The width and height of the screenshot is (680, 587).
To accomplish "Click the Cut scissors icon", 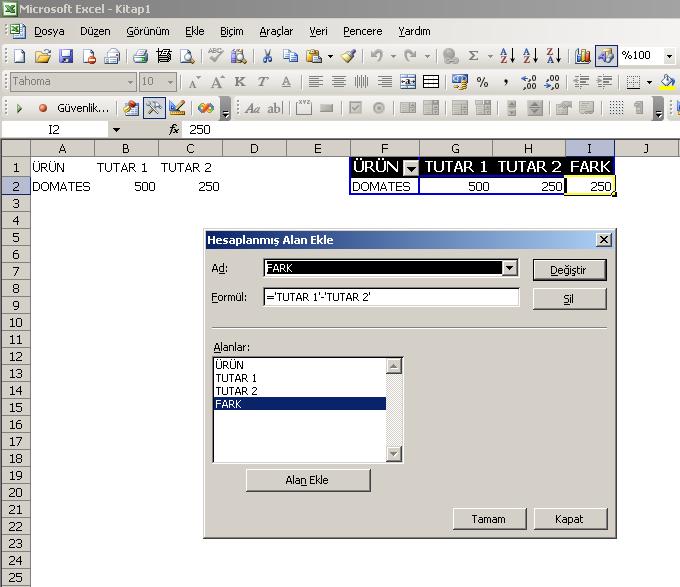I will (267, 56).
